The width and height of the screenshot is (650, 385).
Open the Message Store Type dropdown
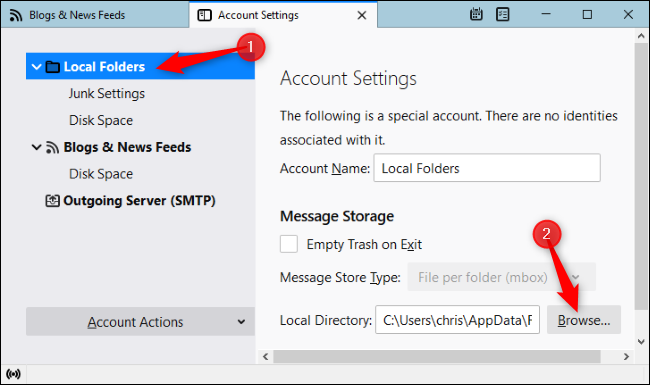click(502, 277)
